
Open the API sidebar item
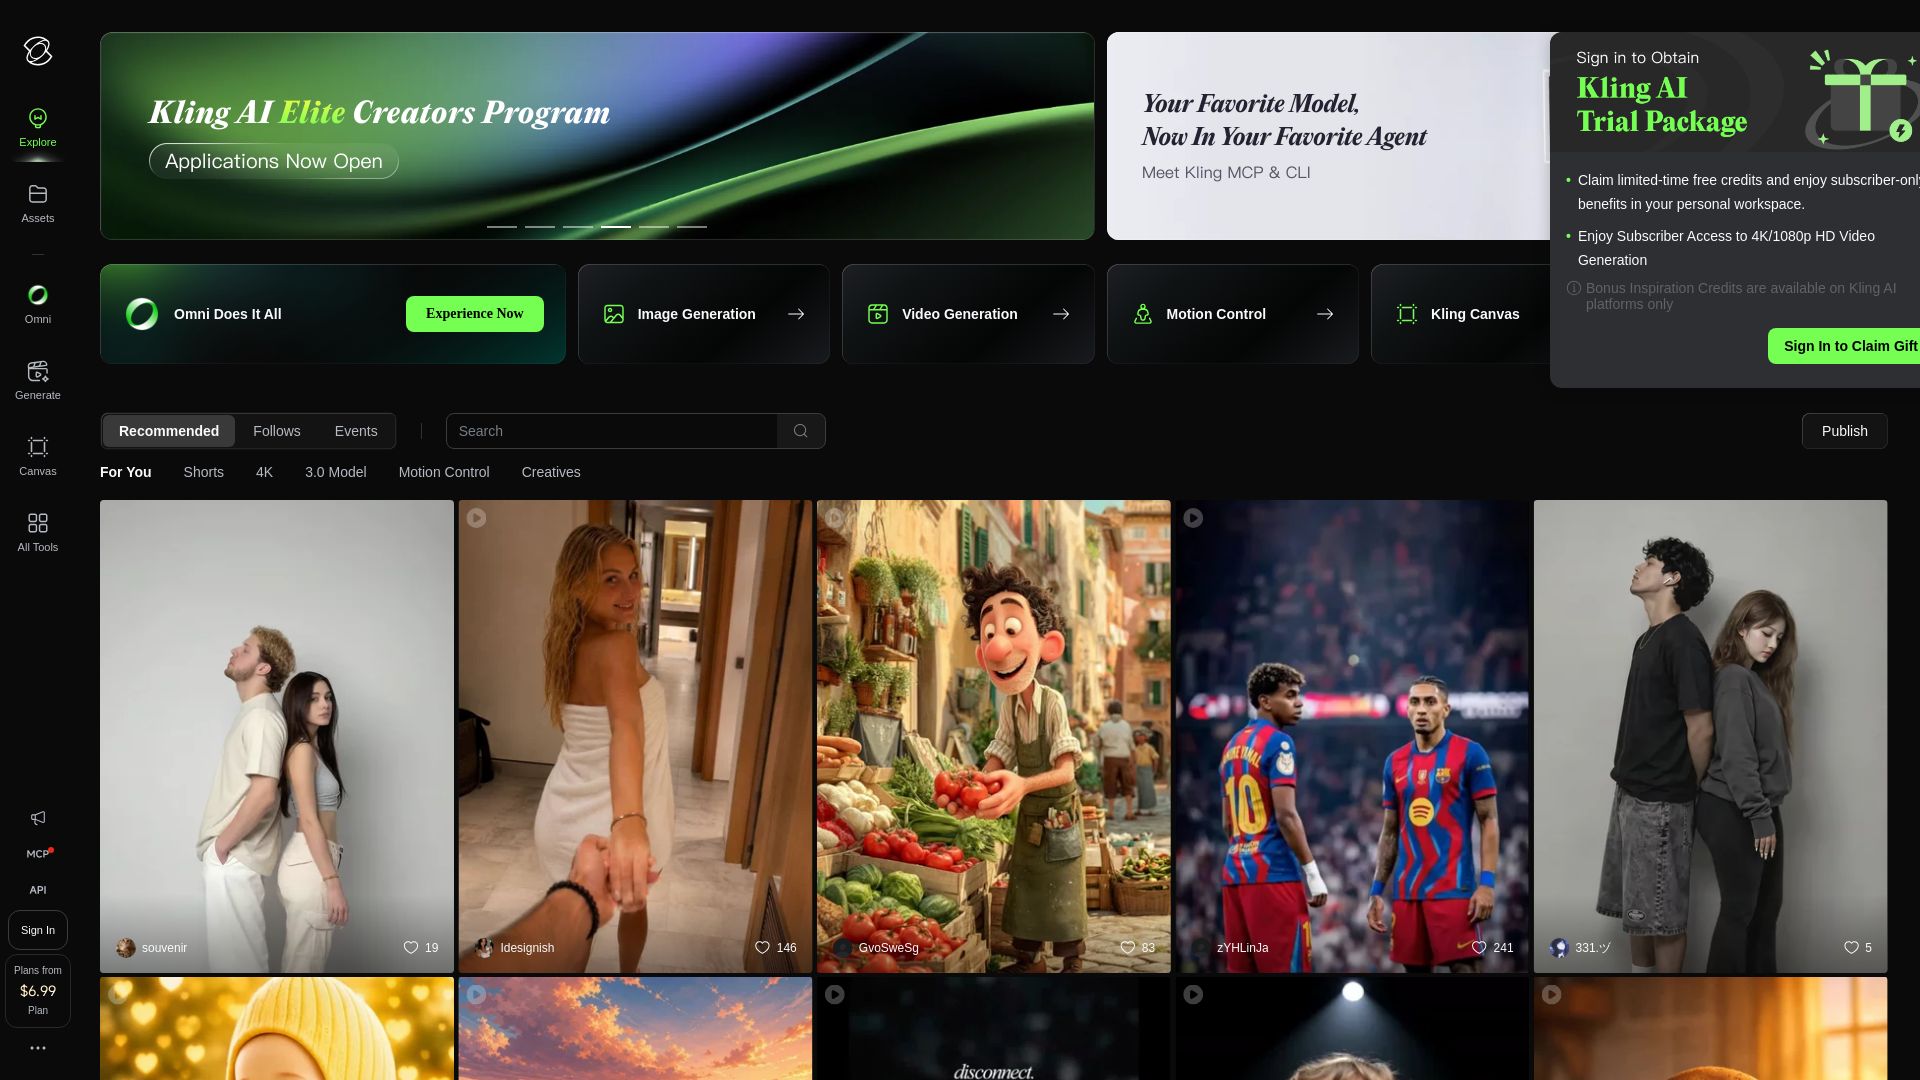[38, 890]
